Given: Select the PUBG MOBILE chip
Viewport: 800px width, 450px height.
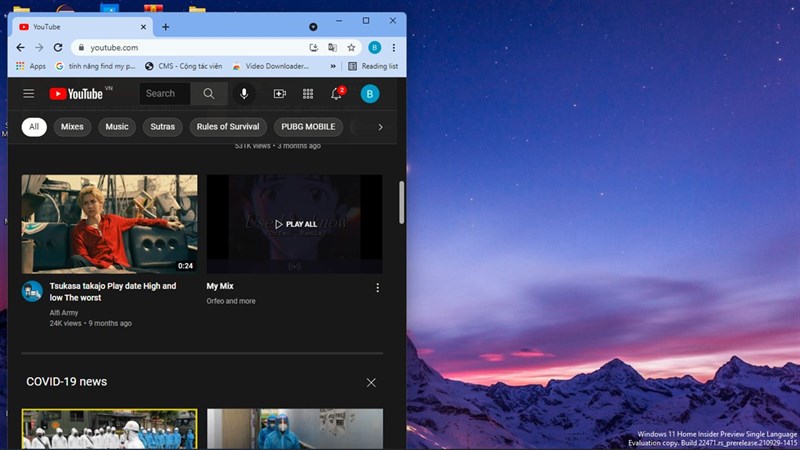Looking at the screenshot, I should pyautogui.click(x=308, y=127).
